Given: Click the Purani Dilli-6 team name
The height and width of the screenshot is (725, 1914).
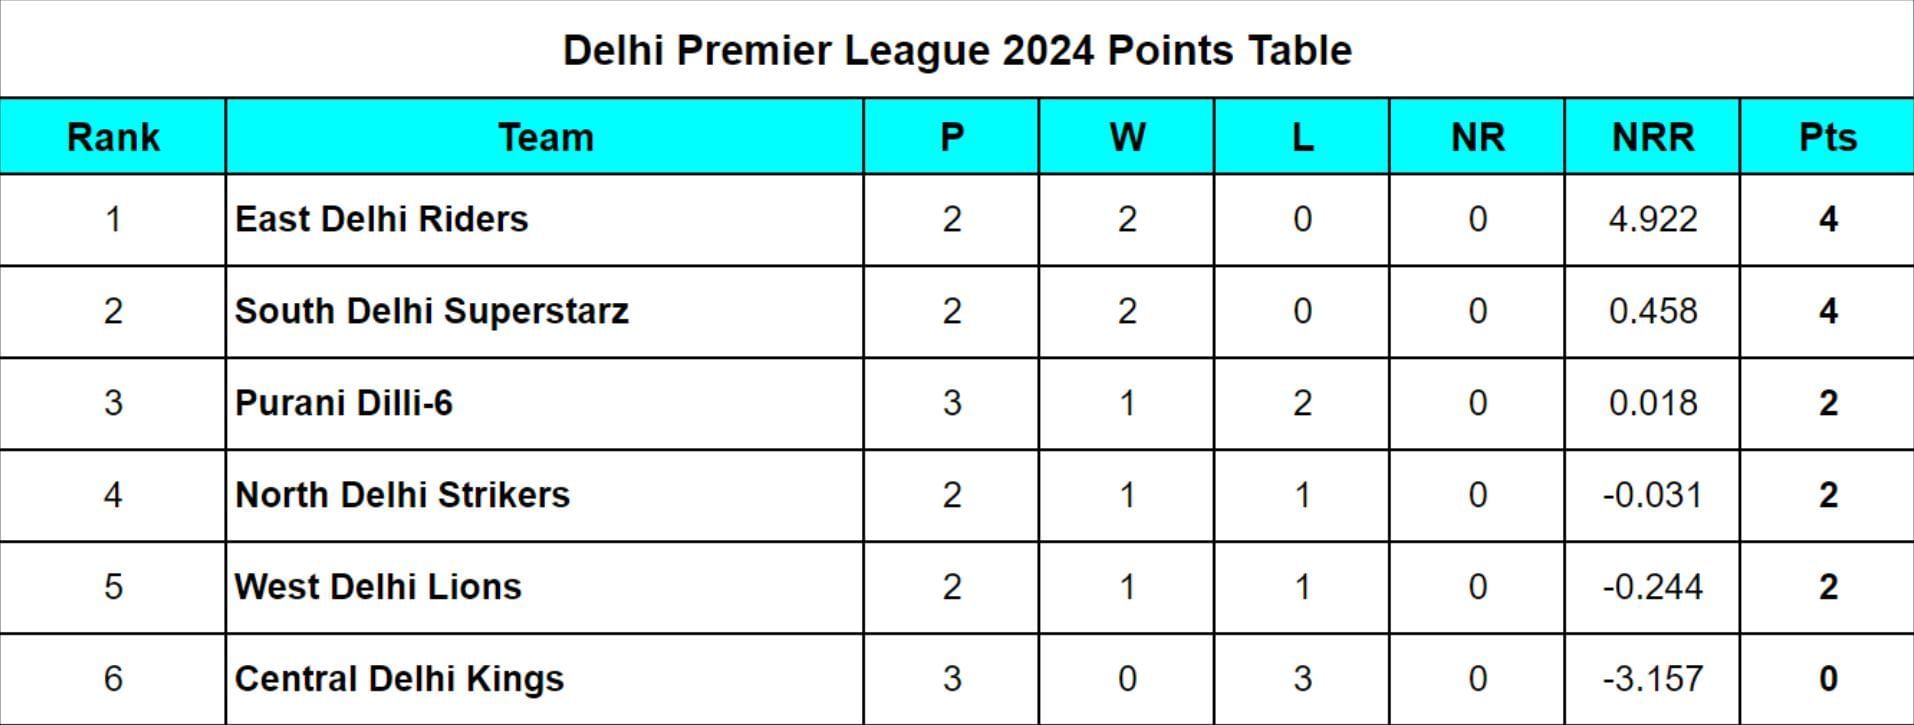Looking at the screenshot, I should pos(343,403).
